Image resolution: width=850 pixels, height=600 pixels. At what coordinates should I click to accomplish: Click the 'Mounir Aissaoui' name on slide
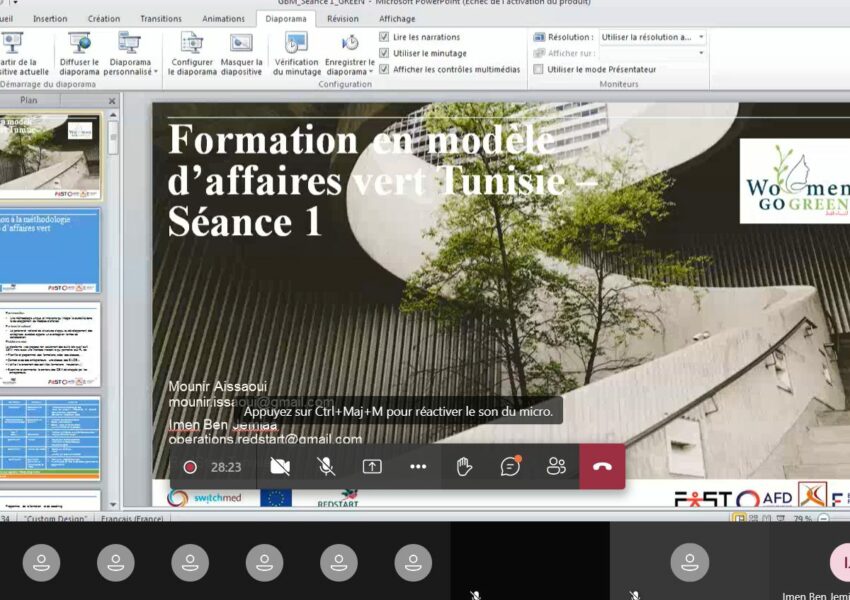tap(217, 386)
